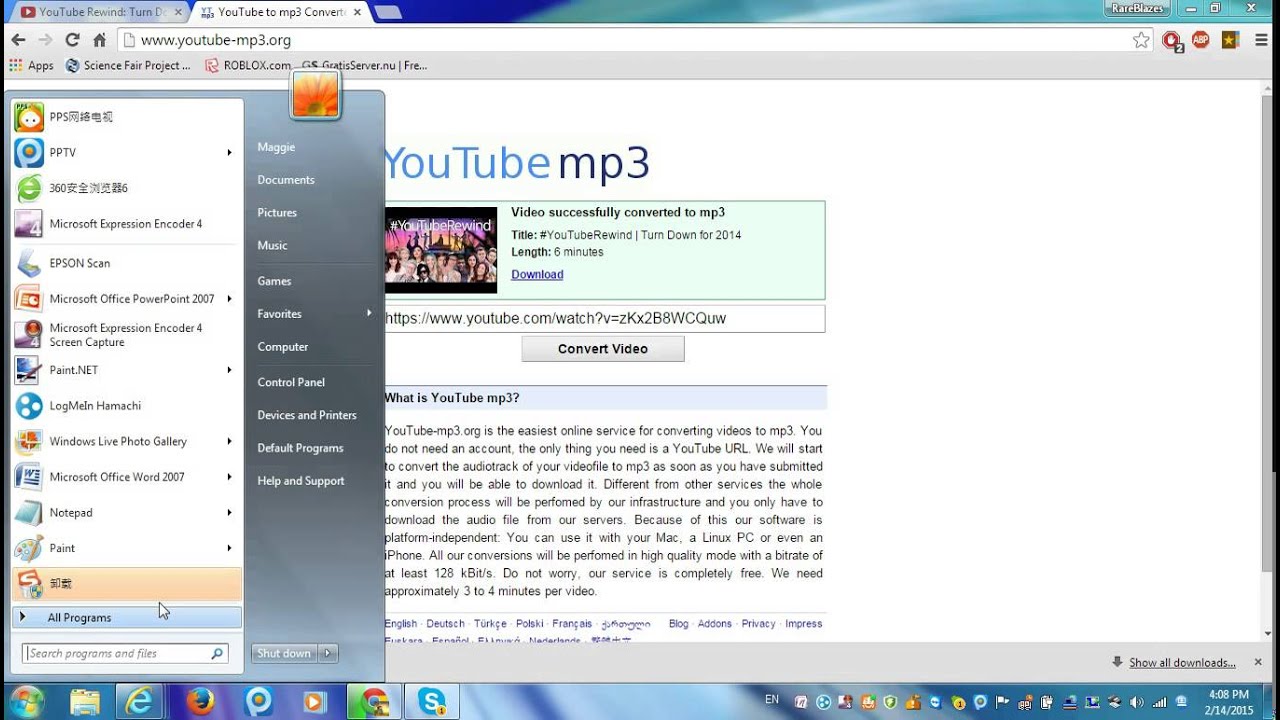Click the Addons footer link
Image resolution: width=1280 pixels, height=720 pixels.
(715, 624)
